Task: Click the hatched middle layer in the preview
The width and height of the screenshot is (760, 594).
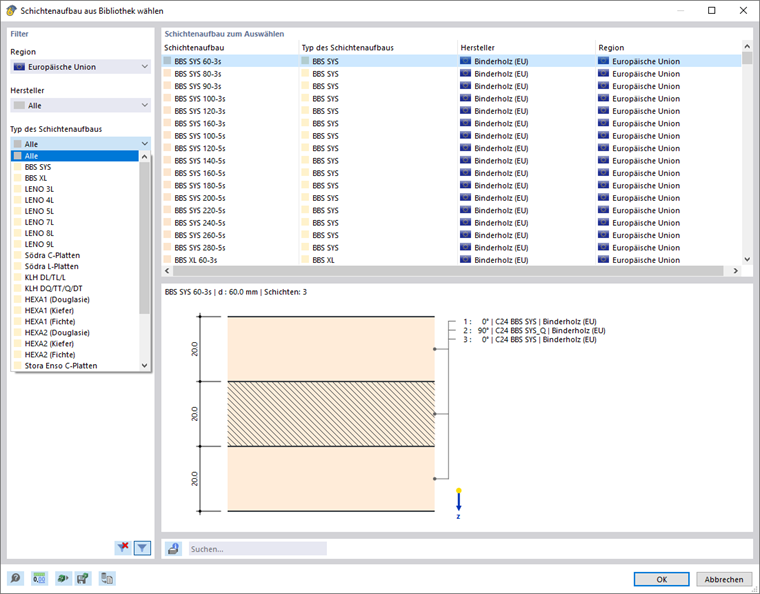Action: (x=331, y=414)
